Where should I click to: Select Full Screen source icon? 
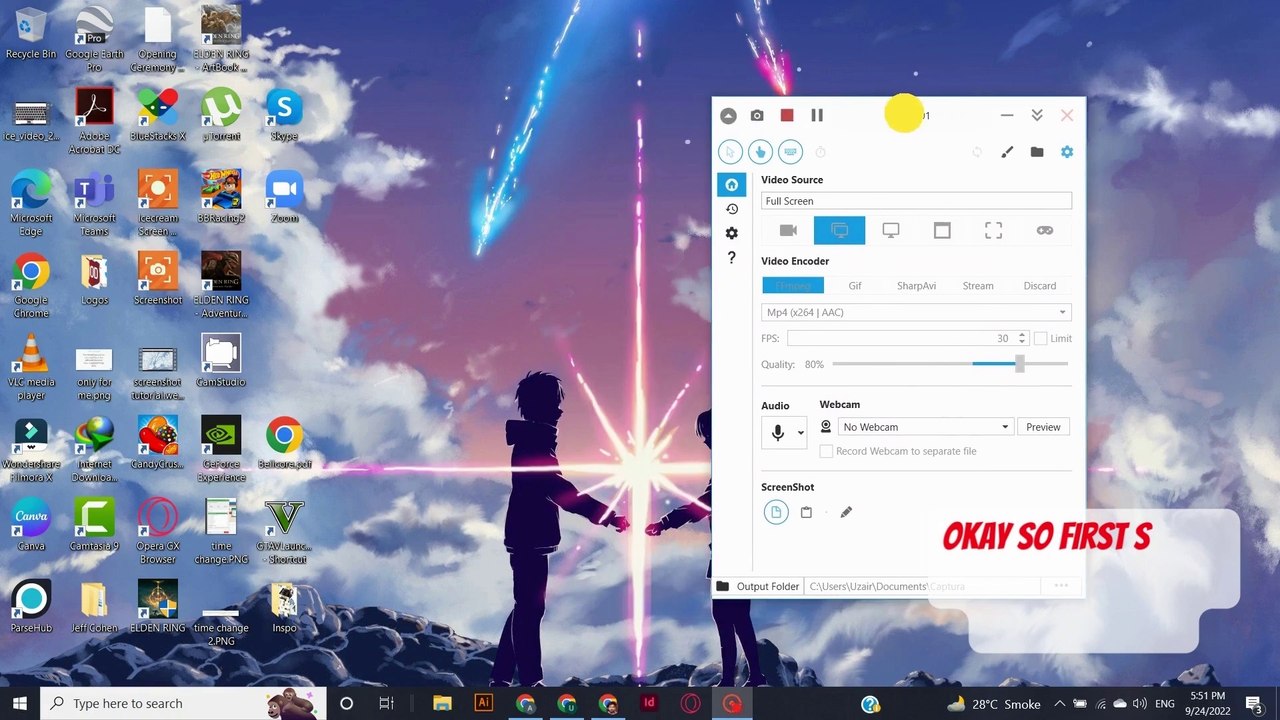click(839, 231)
